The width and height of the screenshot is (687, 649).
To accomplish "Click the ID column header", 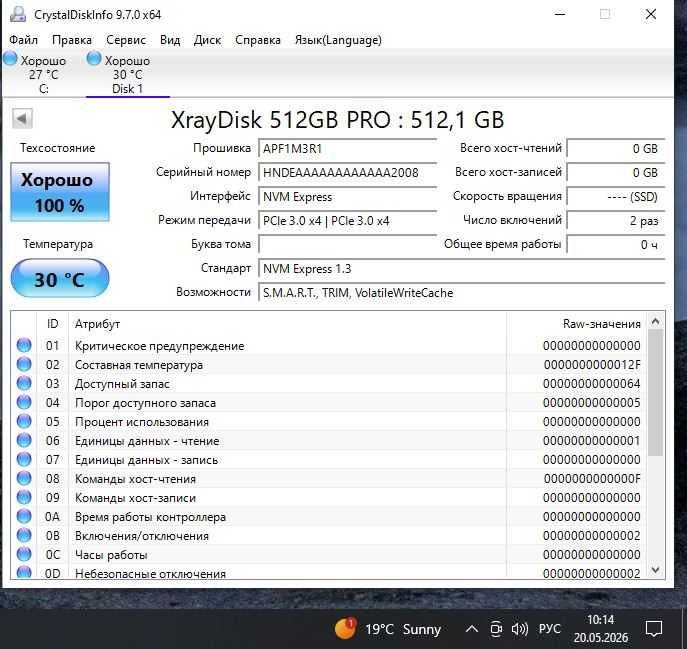I will (x=53, y=324).
